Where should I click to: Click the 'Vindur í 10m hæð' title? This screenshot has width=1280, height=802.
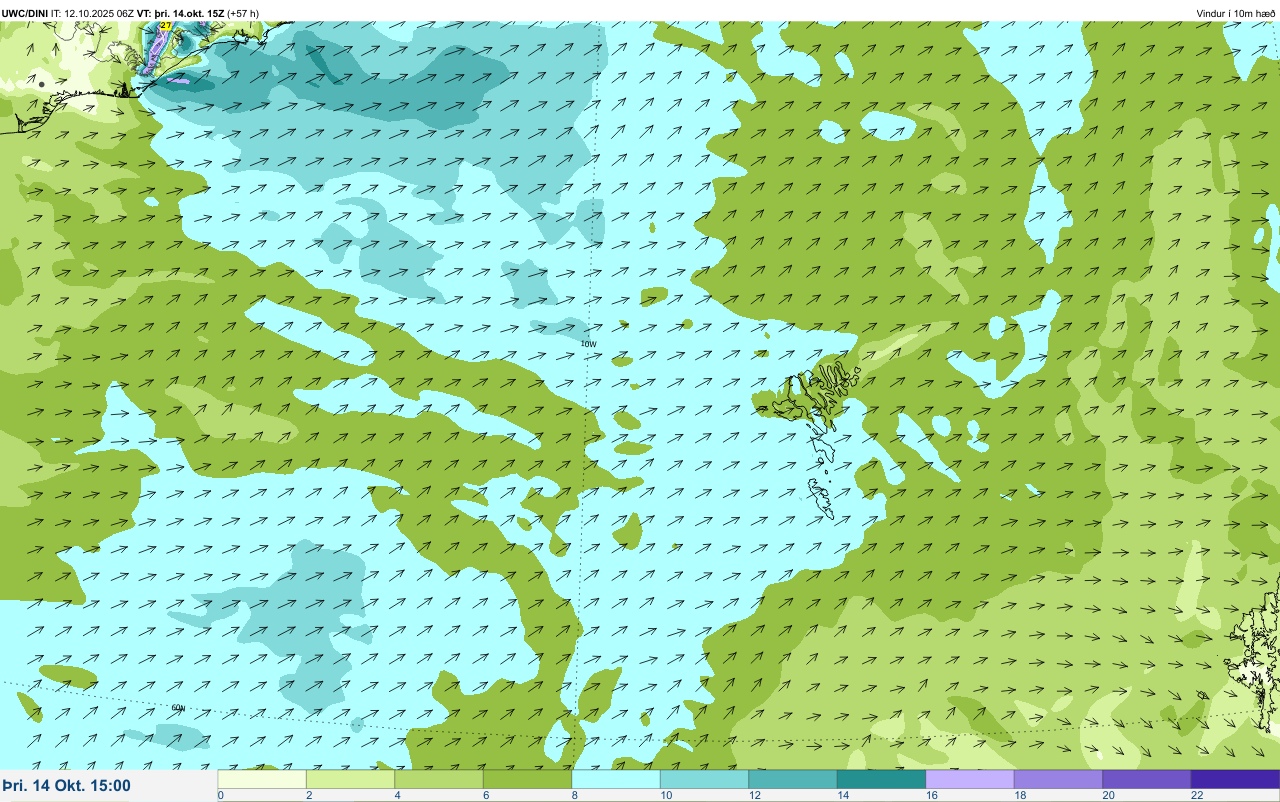1236,13
